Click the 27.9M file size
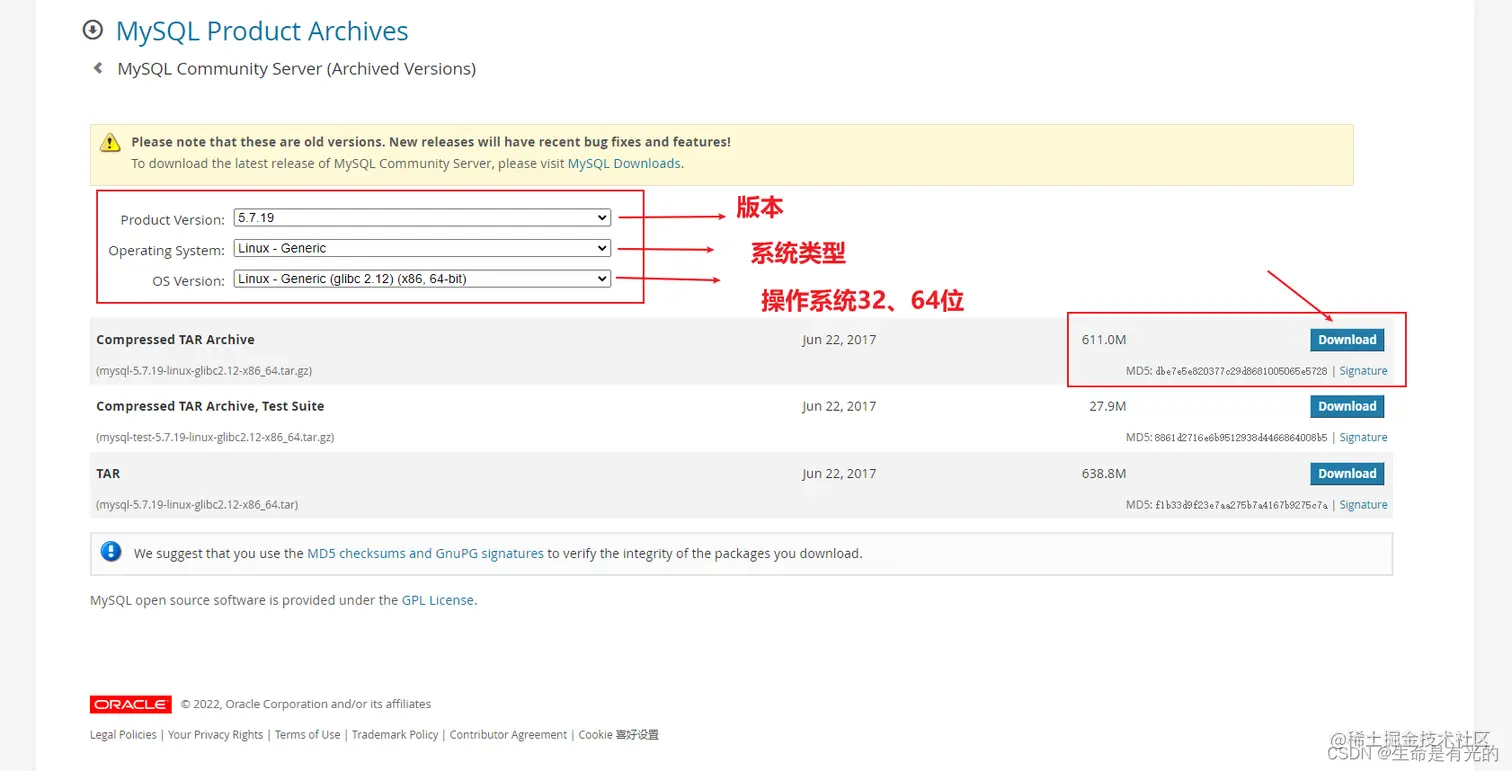This screenshot has height=771, width=1512. coord(1108,407)
